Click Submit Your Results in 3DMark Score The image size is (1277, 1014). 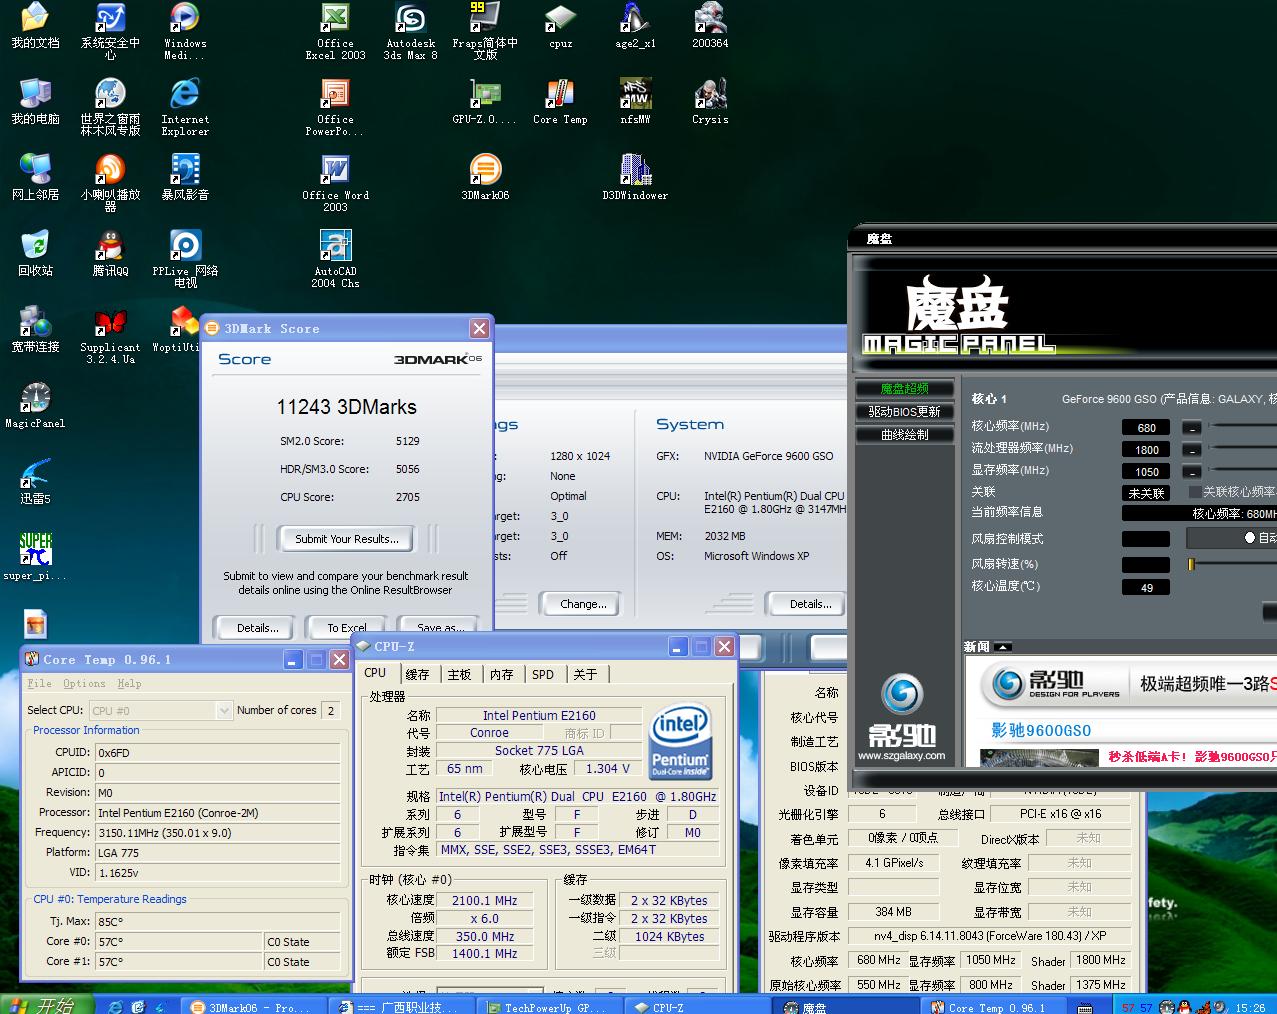point(347,539)
